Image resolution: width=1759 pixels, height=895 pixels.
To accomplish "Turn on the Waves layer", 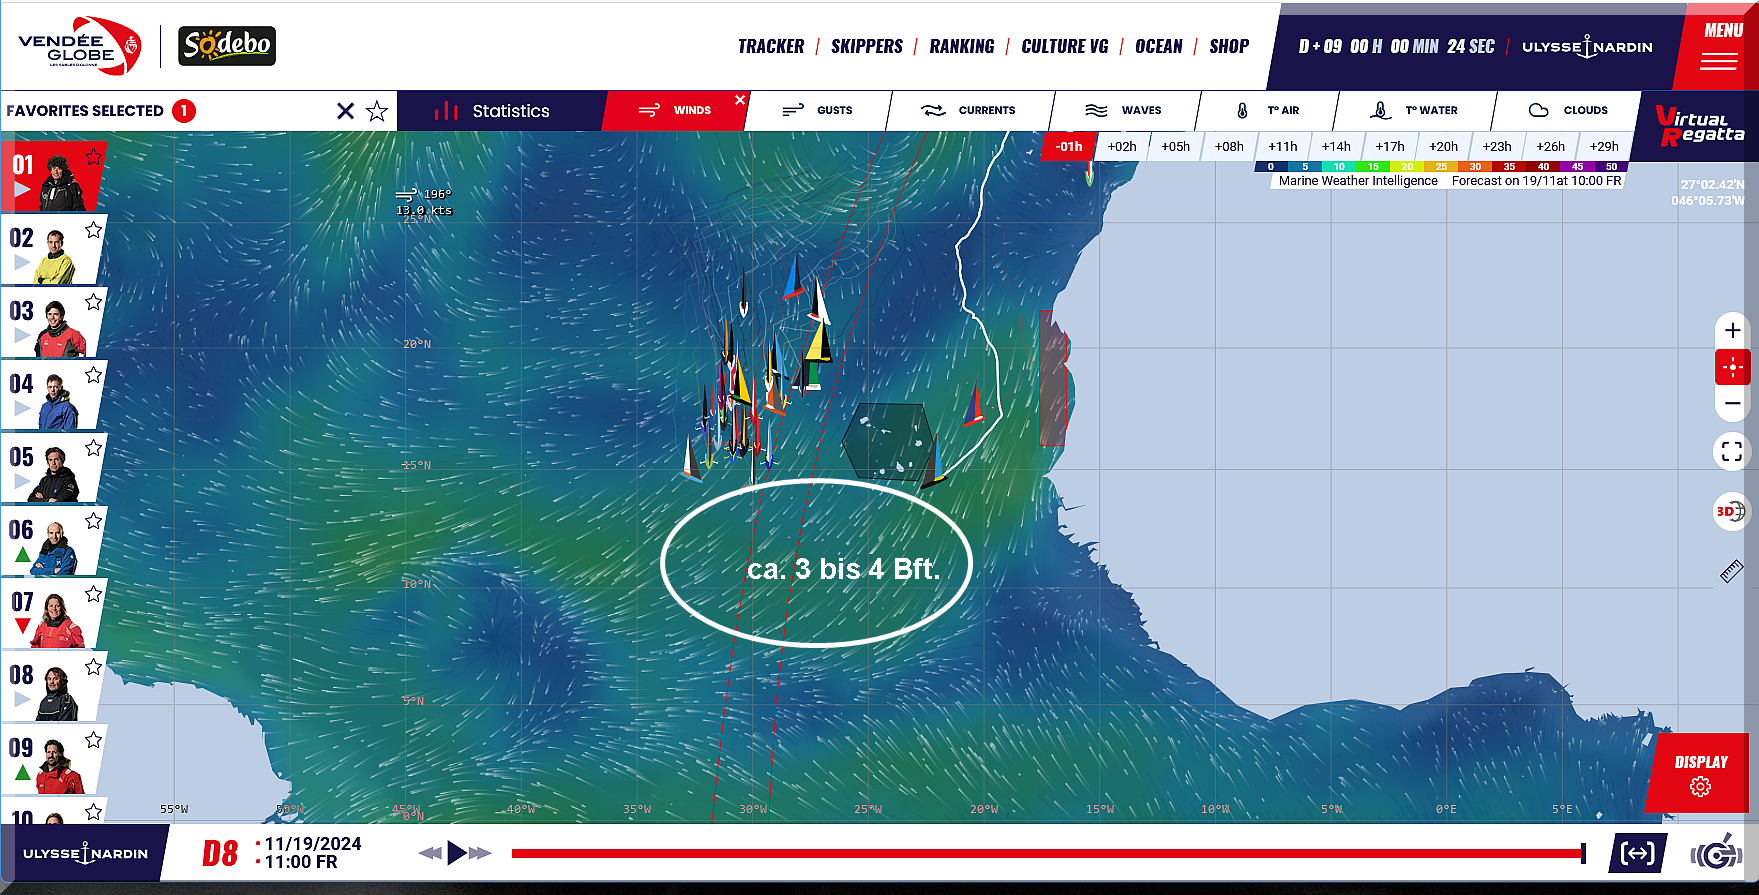I will (x=1123, y=111).
